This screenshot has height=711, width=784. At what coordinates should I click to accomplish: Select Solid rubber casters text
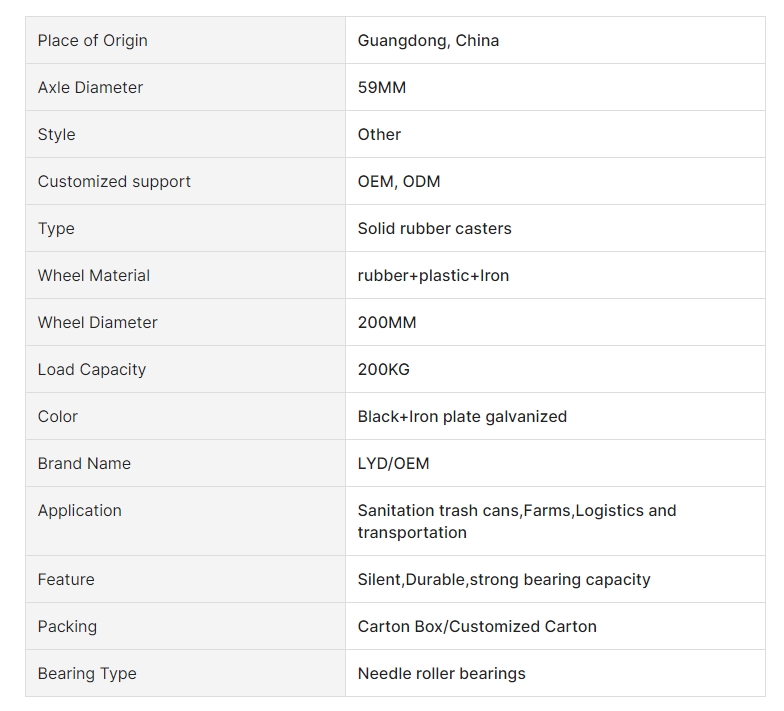click(434, 228)
